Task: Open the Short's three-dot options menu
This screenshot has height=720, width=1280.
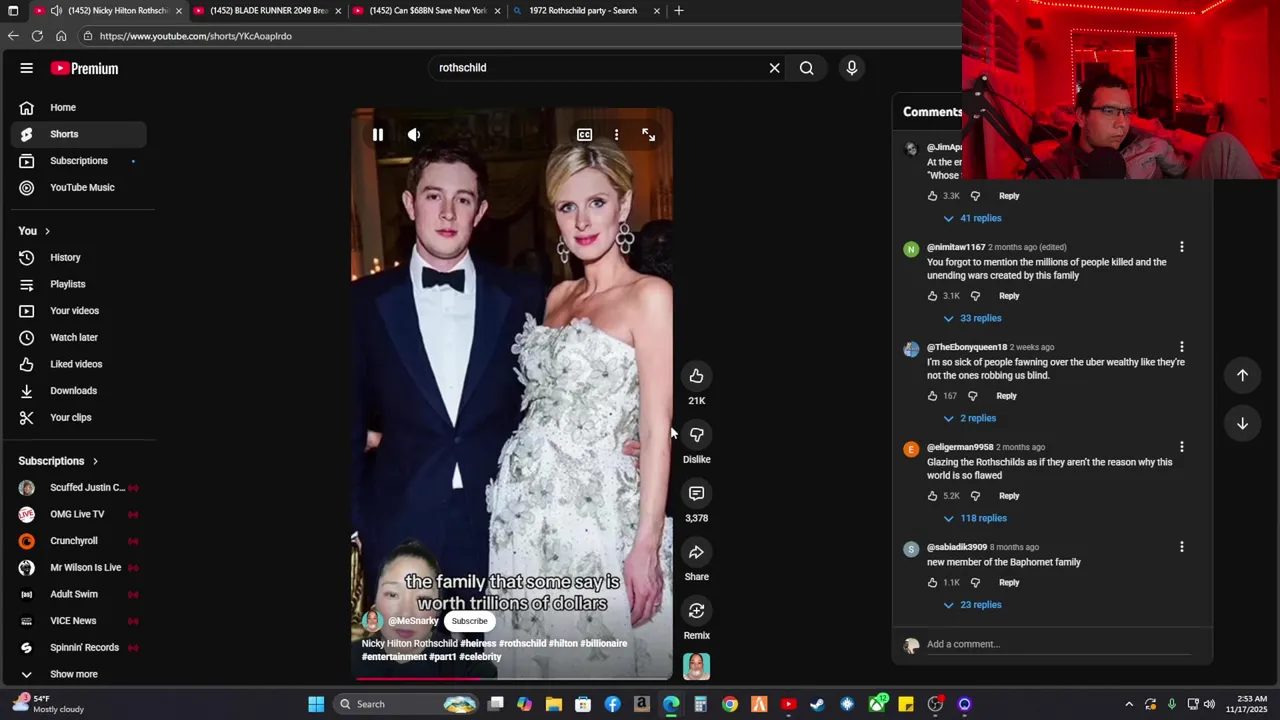Action: [616, 135]
